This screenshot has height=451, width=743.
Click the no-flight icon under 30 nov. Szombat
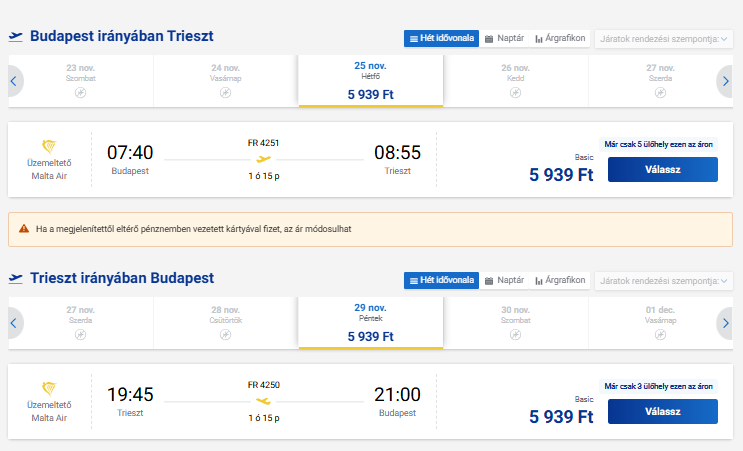pos(515,334)
